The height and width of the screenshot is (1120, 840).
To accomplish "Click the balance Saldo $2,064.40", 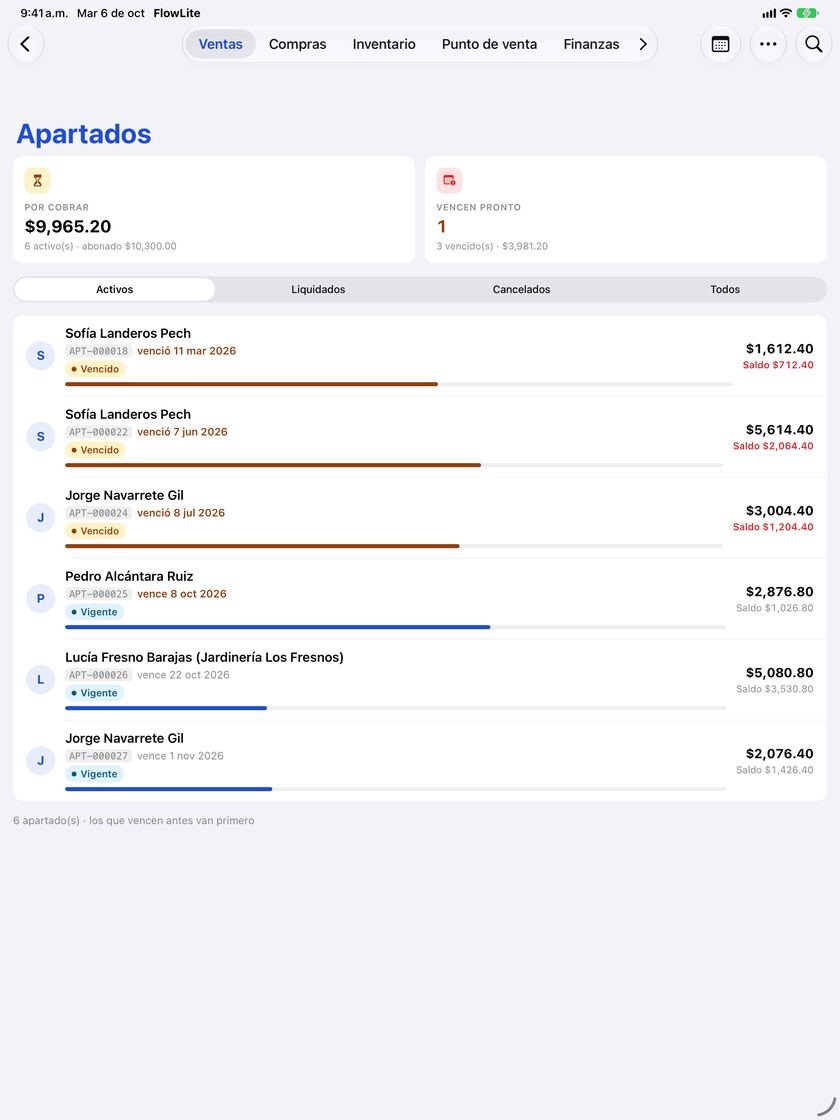I will (x=773, y=446).
